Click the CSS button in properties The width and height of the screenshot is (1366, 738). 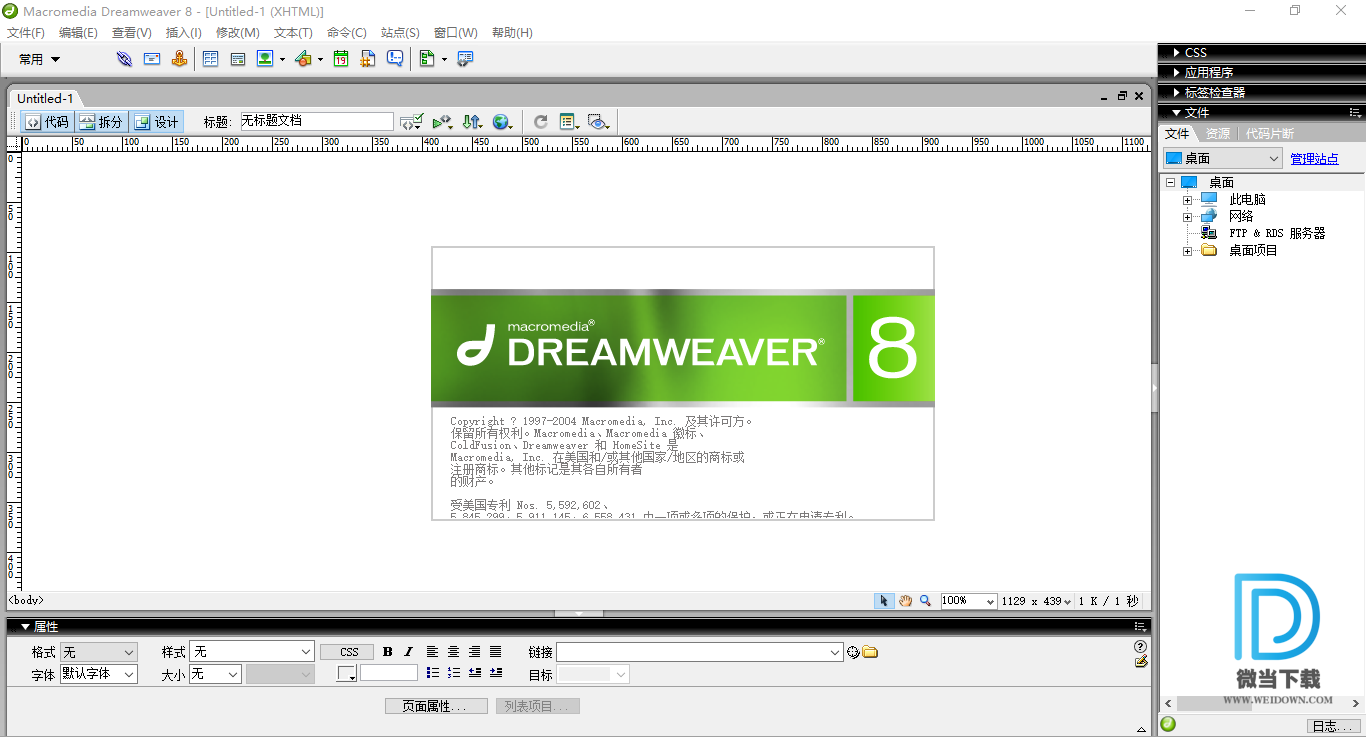tap(349, 652)
